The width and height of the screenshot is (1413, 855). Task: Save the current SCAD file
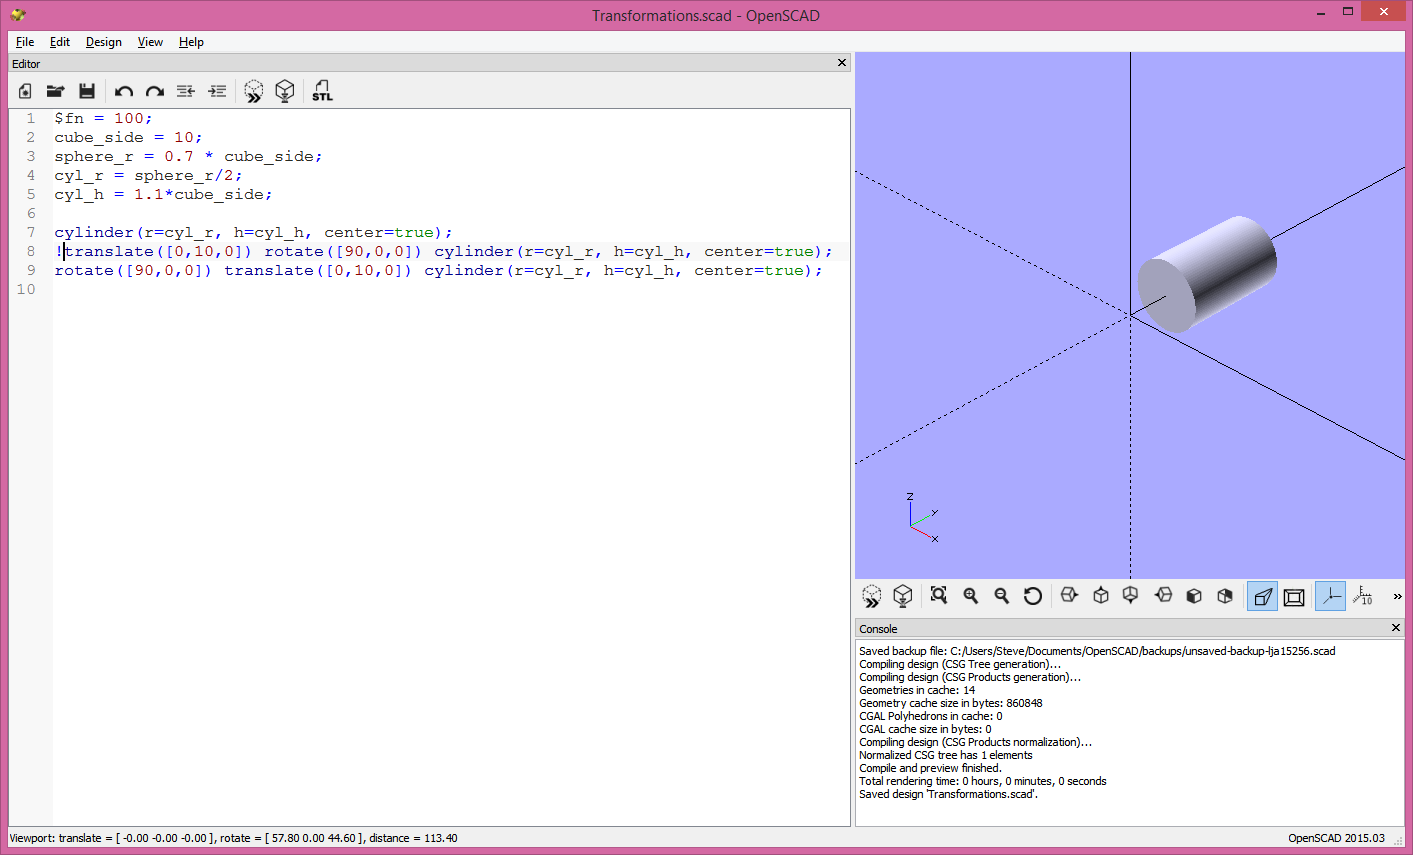click(87, 91)
